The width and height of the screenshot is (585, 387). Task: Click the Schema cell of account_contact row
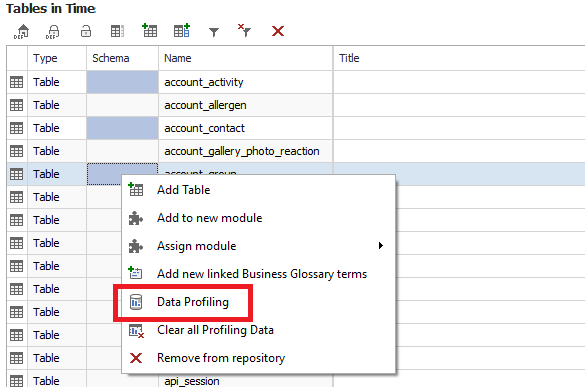tap(122, 128)
